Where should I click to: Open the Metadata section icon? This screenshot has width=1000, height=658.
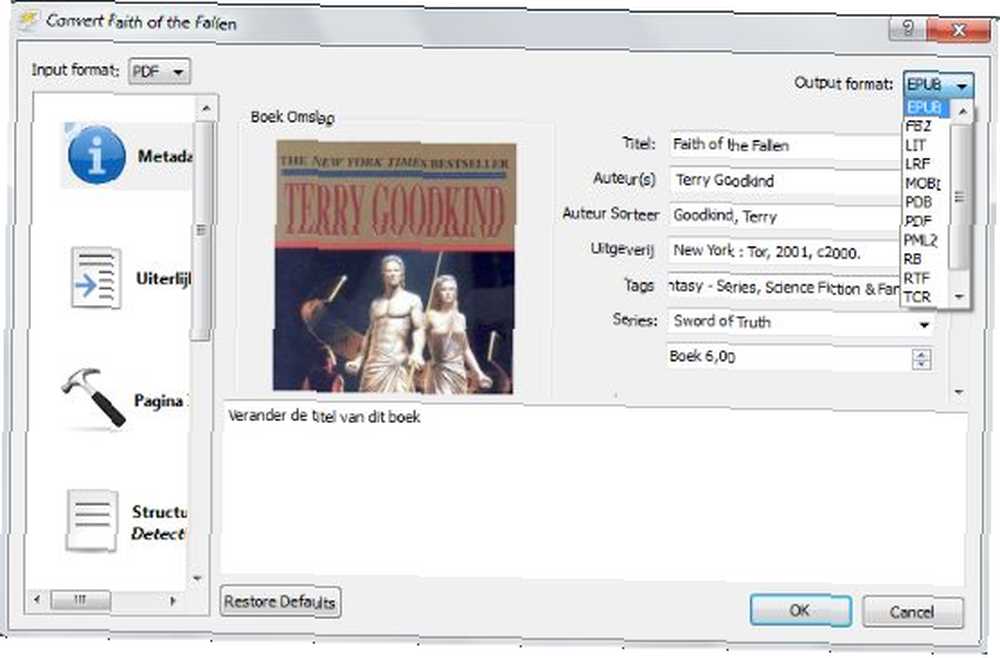(97, 155)
